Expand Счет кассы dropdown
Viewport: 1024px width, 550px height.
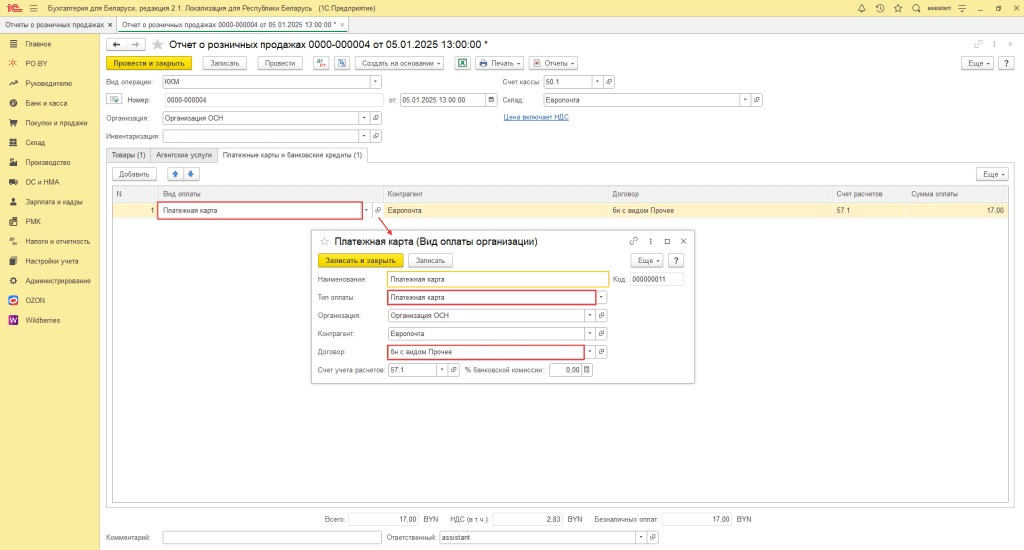click(x=597, y=82)
